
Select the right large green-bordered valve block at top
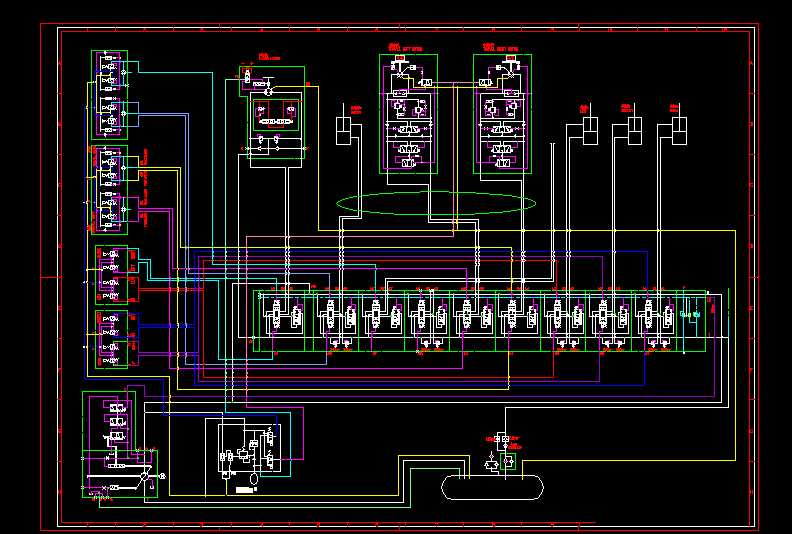pyautogui.click(x=503, y=114)
